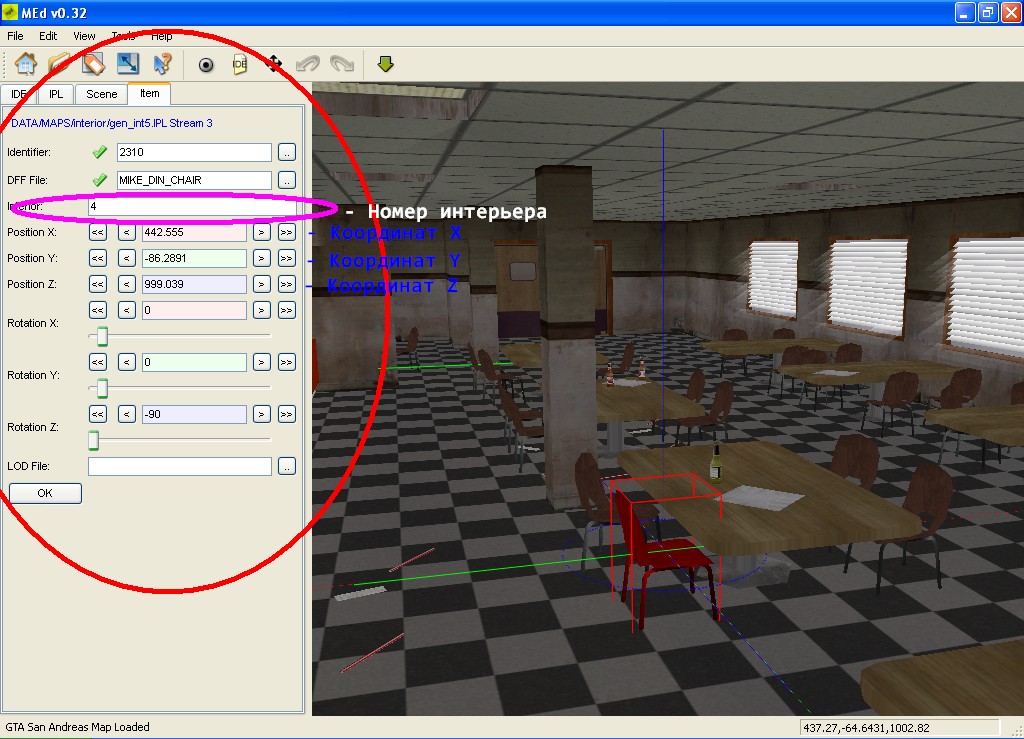Click the green beer bottle on the table
The height and width of the screenshot is (739, 1024).
click(x=716, y=462)
